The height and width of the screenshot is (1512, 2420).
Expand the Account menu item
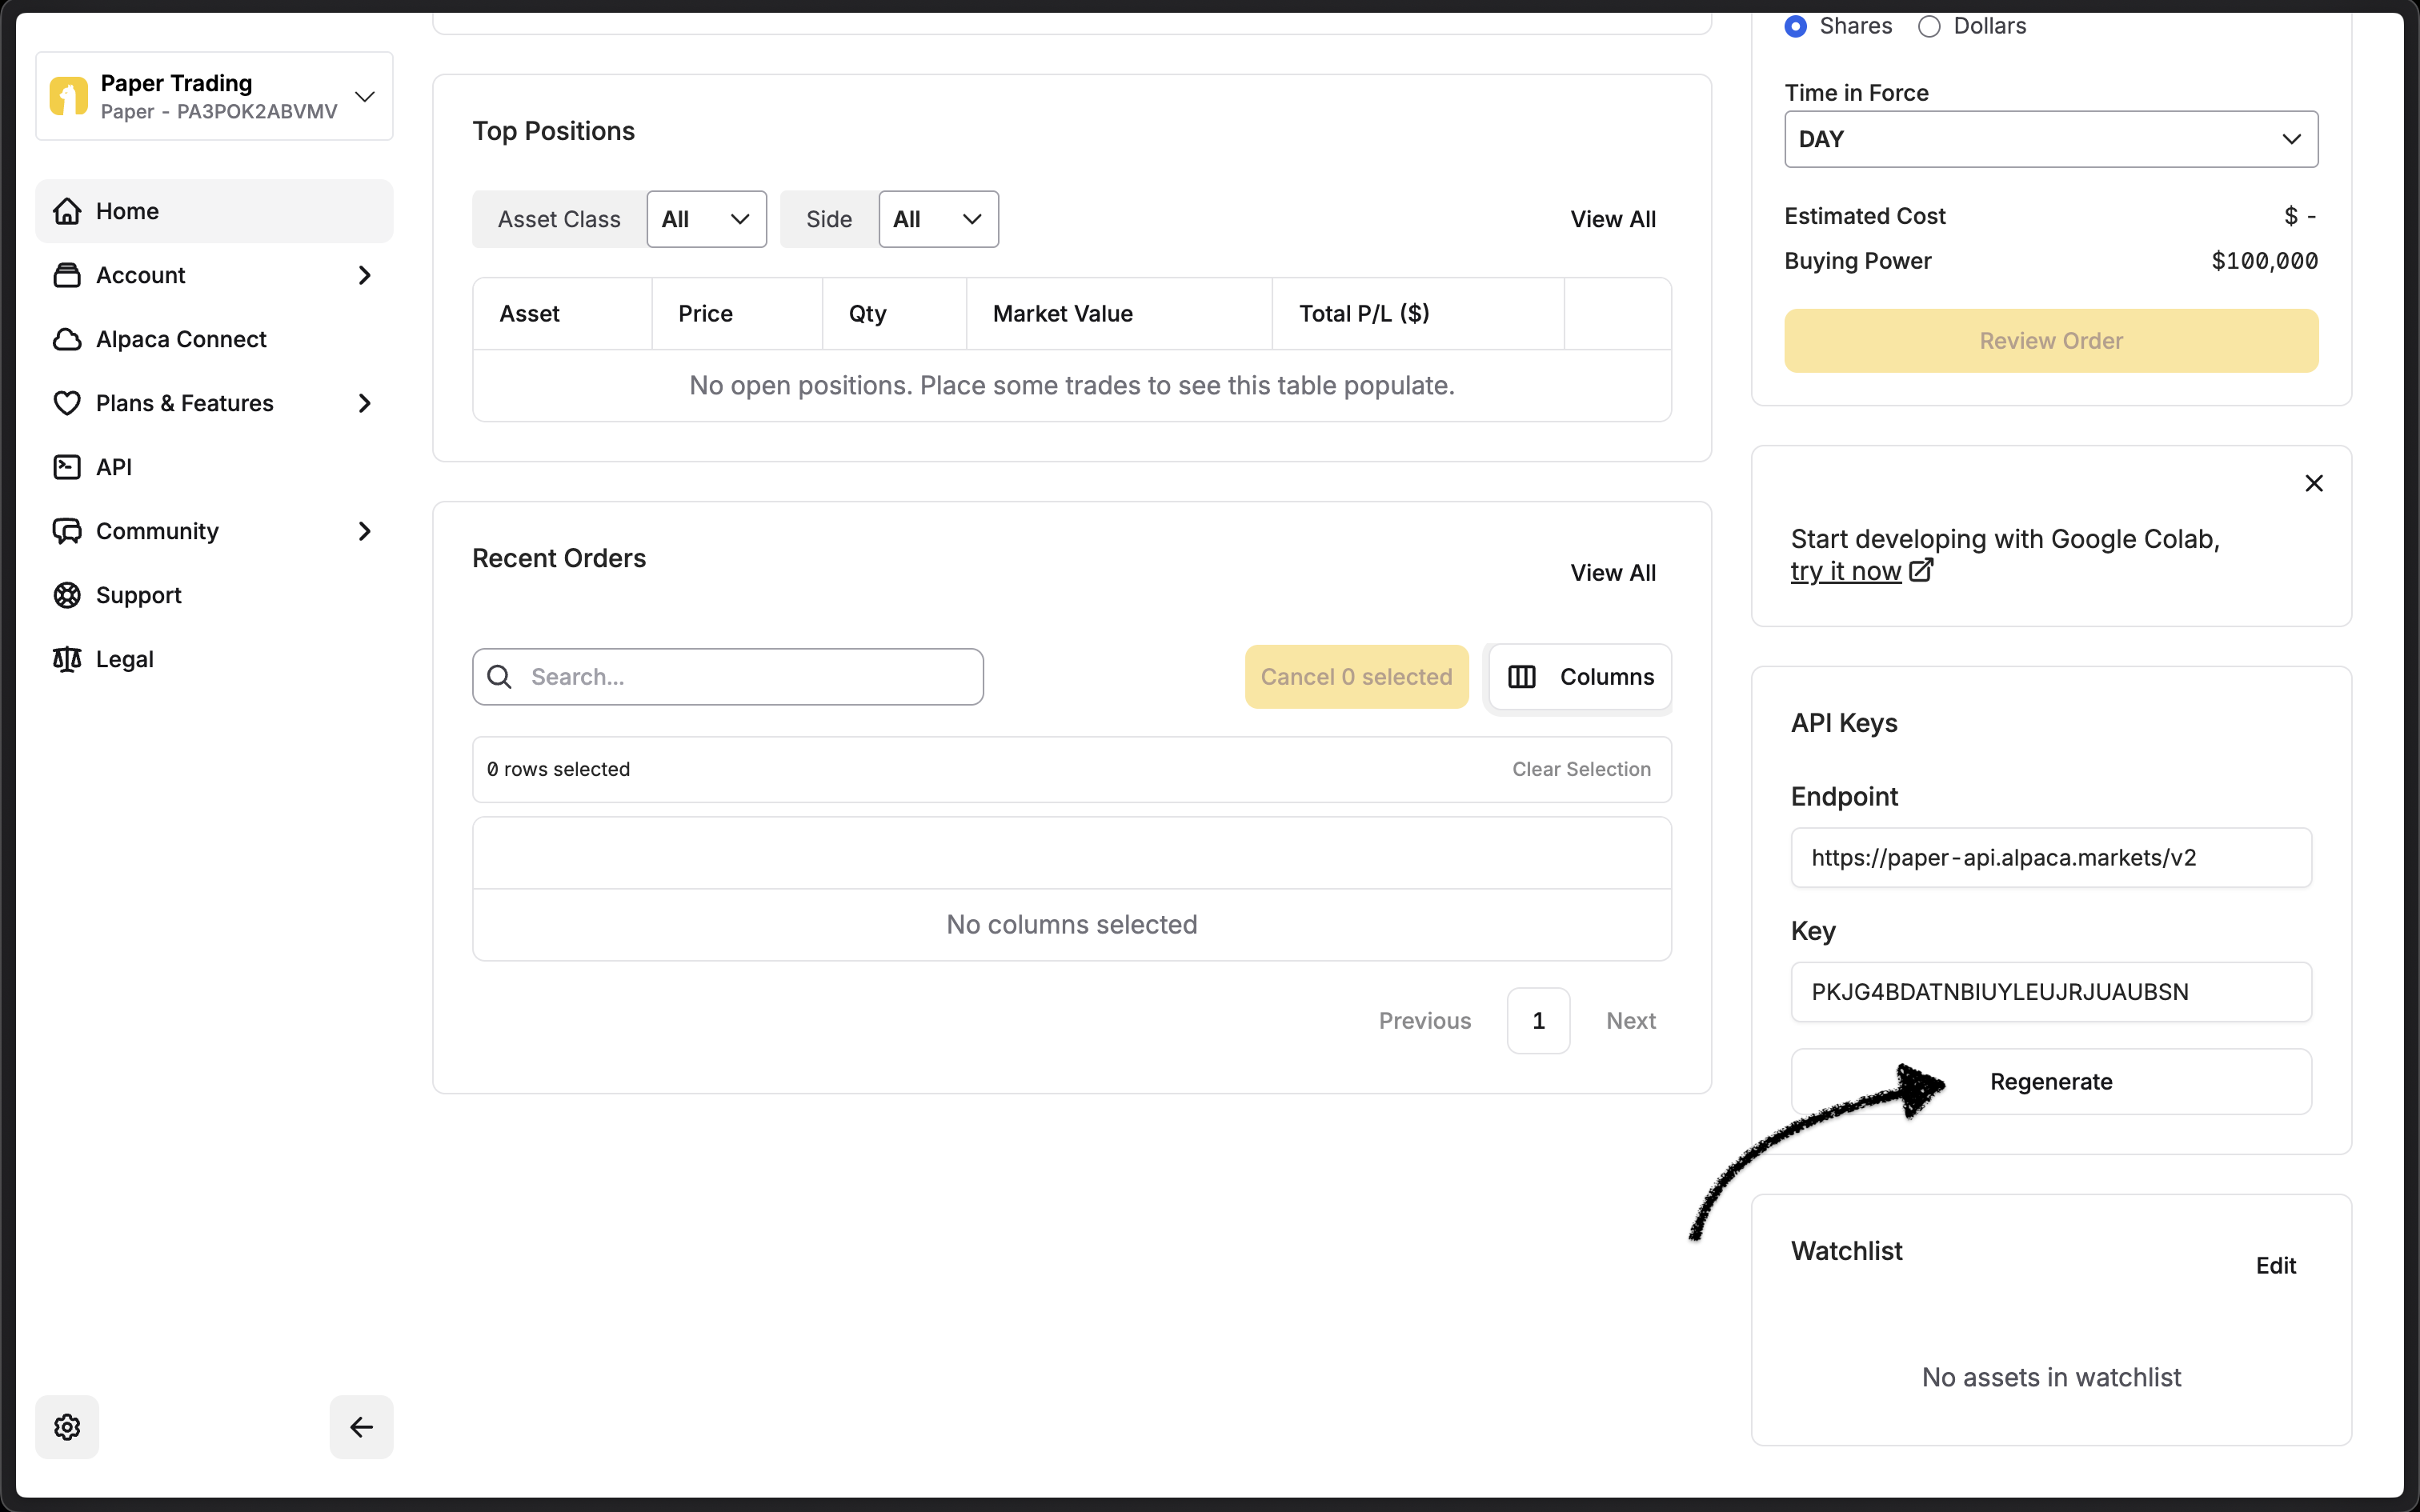tap(214, 275)
